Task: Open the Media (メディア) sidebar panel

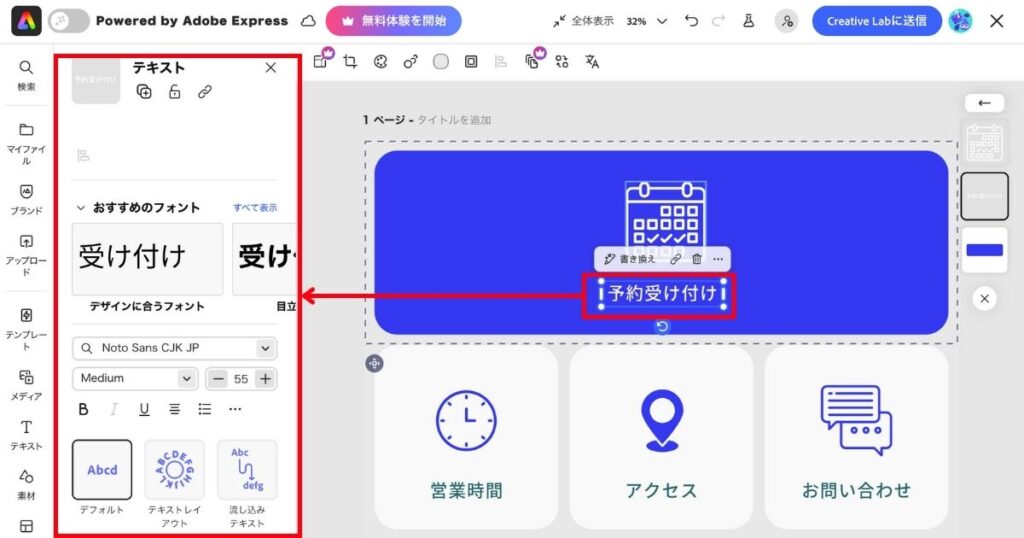Action: (x=26, y=383)
